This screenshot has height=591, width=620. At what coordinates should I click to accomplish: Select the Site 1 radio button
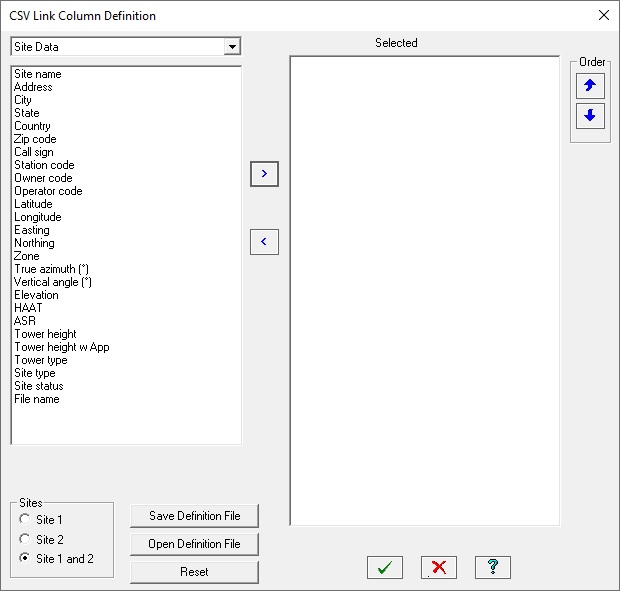[25, 519]
